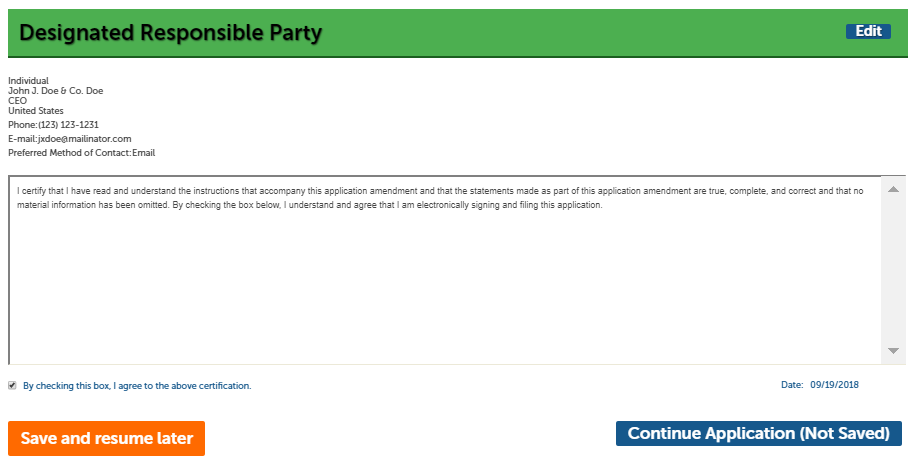Image resolution: width=918 pixels, height=466 pixels.
Task: Click the name John J. Doe & Co. Doe
Action: 55,91
